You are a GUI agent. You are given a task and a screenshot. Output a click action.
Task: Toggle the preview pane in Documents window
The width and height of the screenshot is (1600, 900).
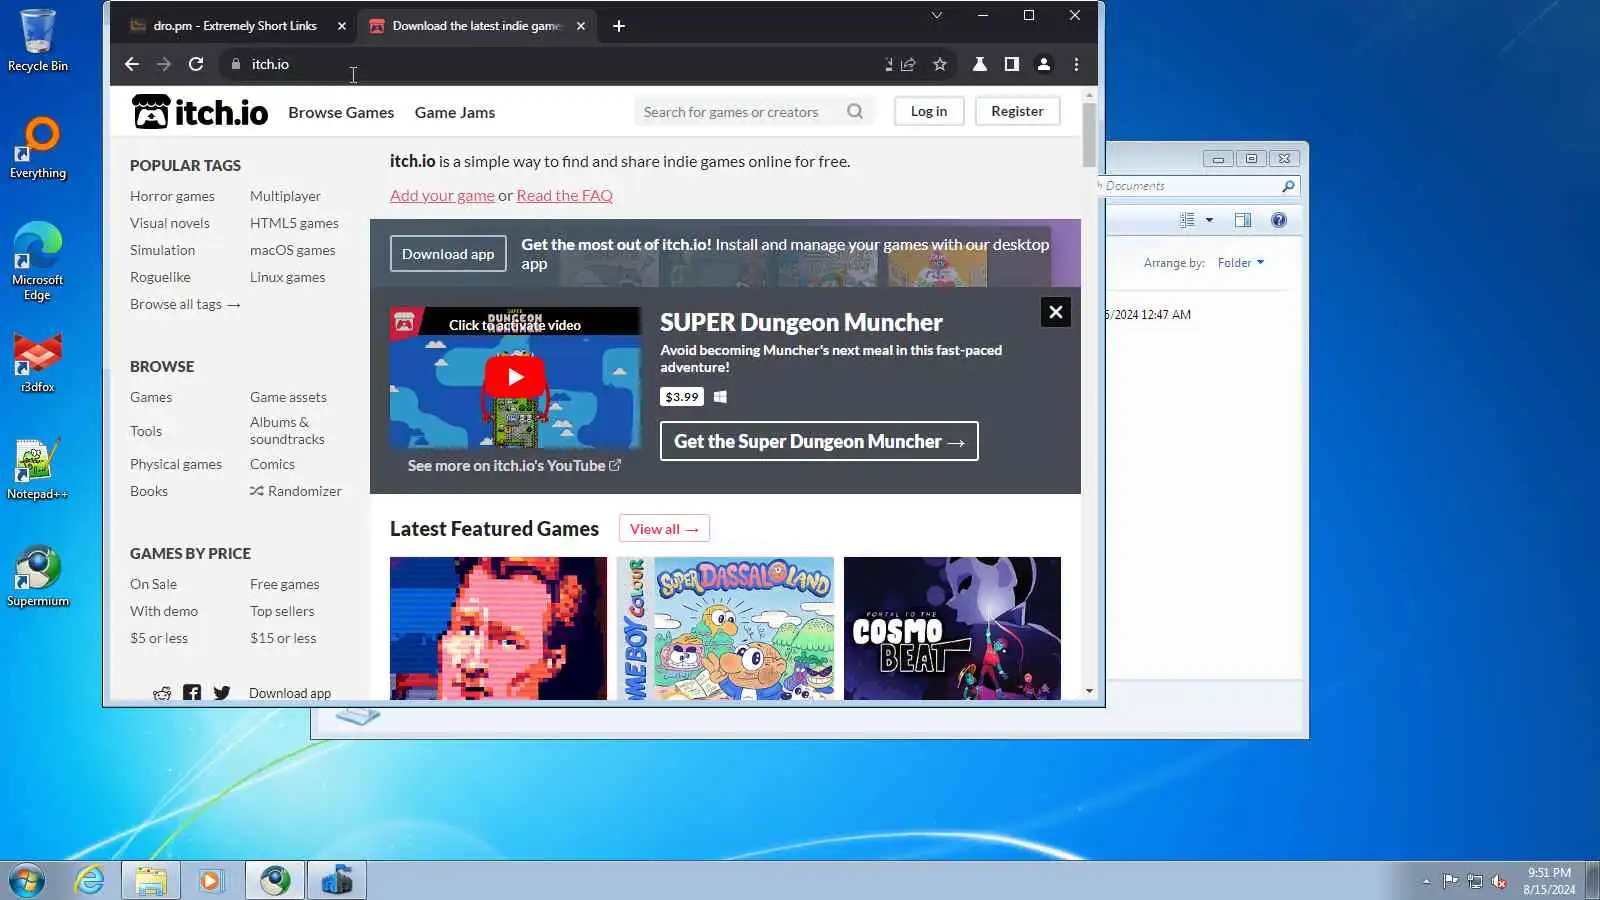point(1243,220)
